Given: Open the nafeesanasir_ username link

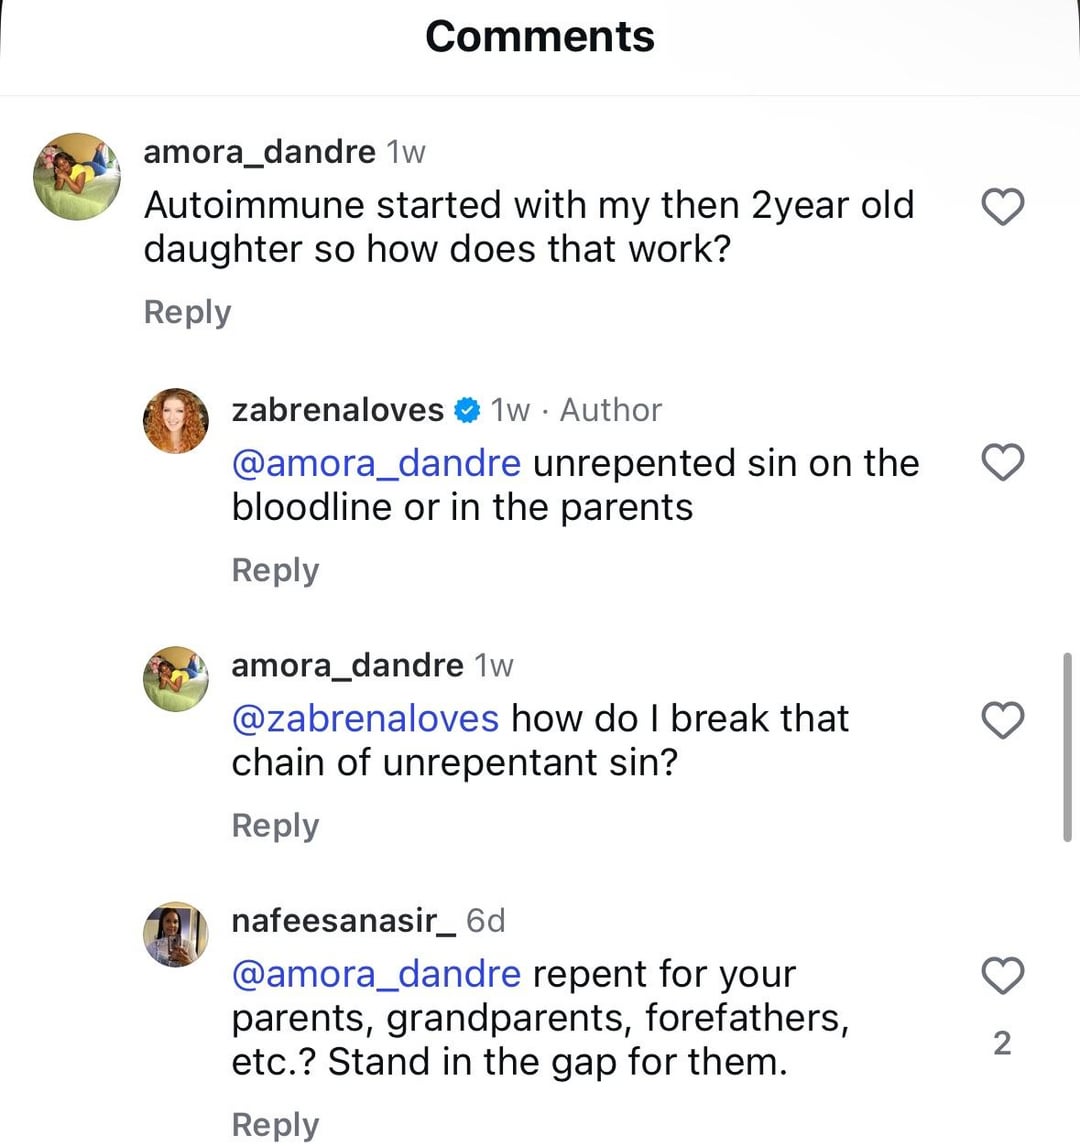Looking at the screenshot, I should [x=343, y=920].
